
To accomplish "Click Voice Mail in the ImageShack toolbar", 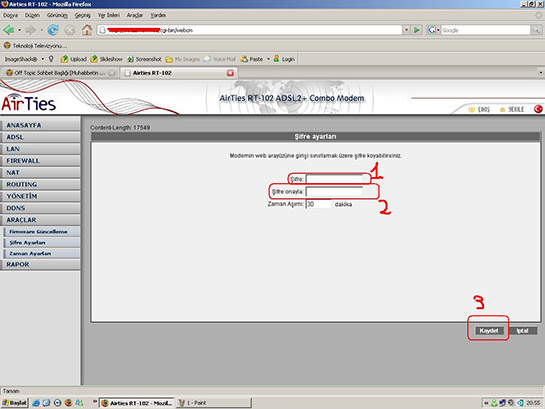I will click(x=220, y=59).
